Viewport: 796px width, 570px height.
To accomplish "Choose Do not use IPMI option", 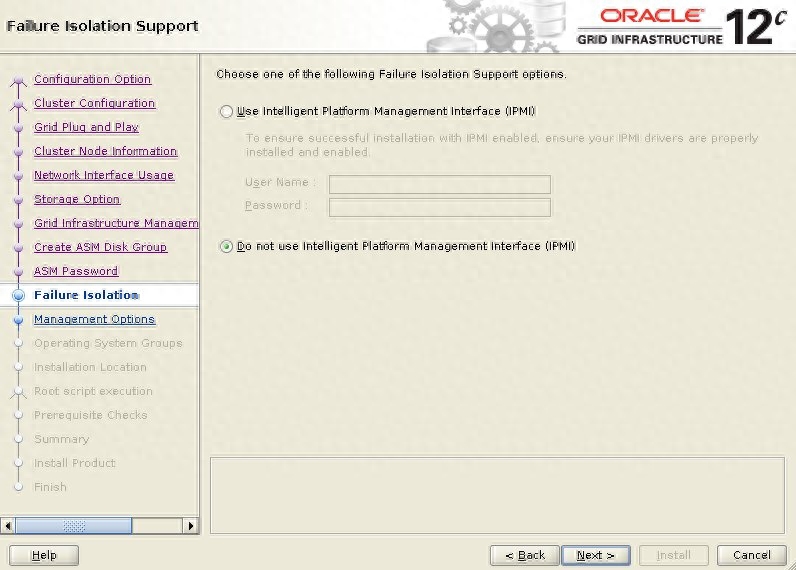I will click(226, 246).
